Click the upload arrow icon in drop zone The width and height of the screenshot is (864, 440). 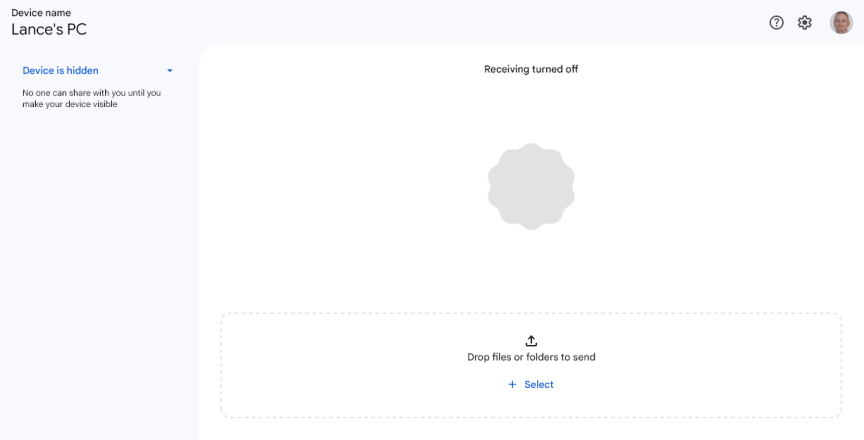pyautogui.click(x=531, y=340)
